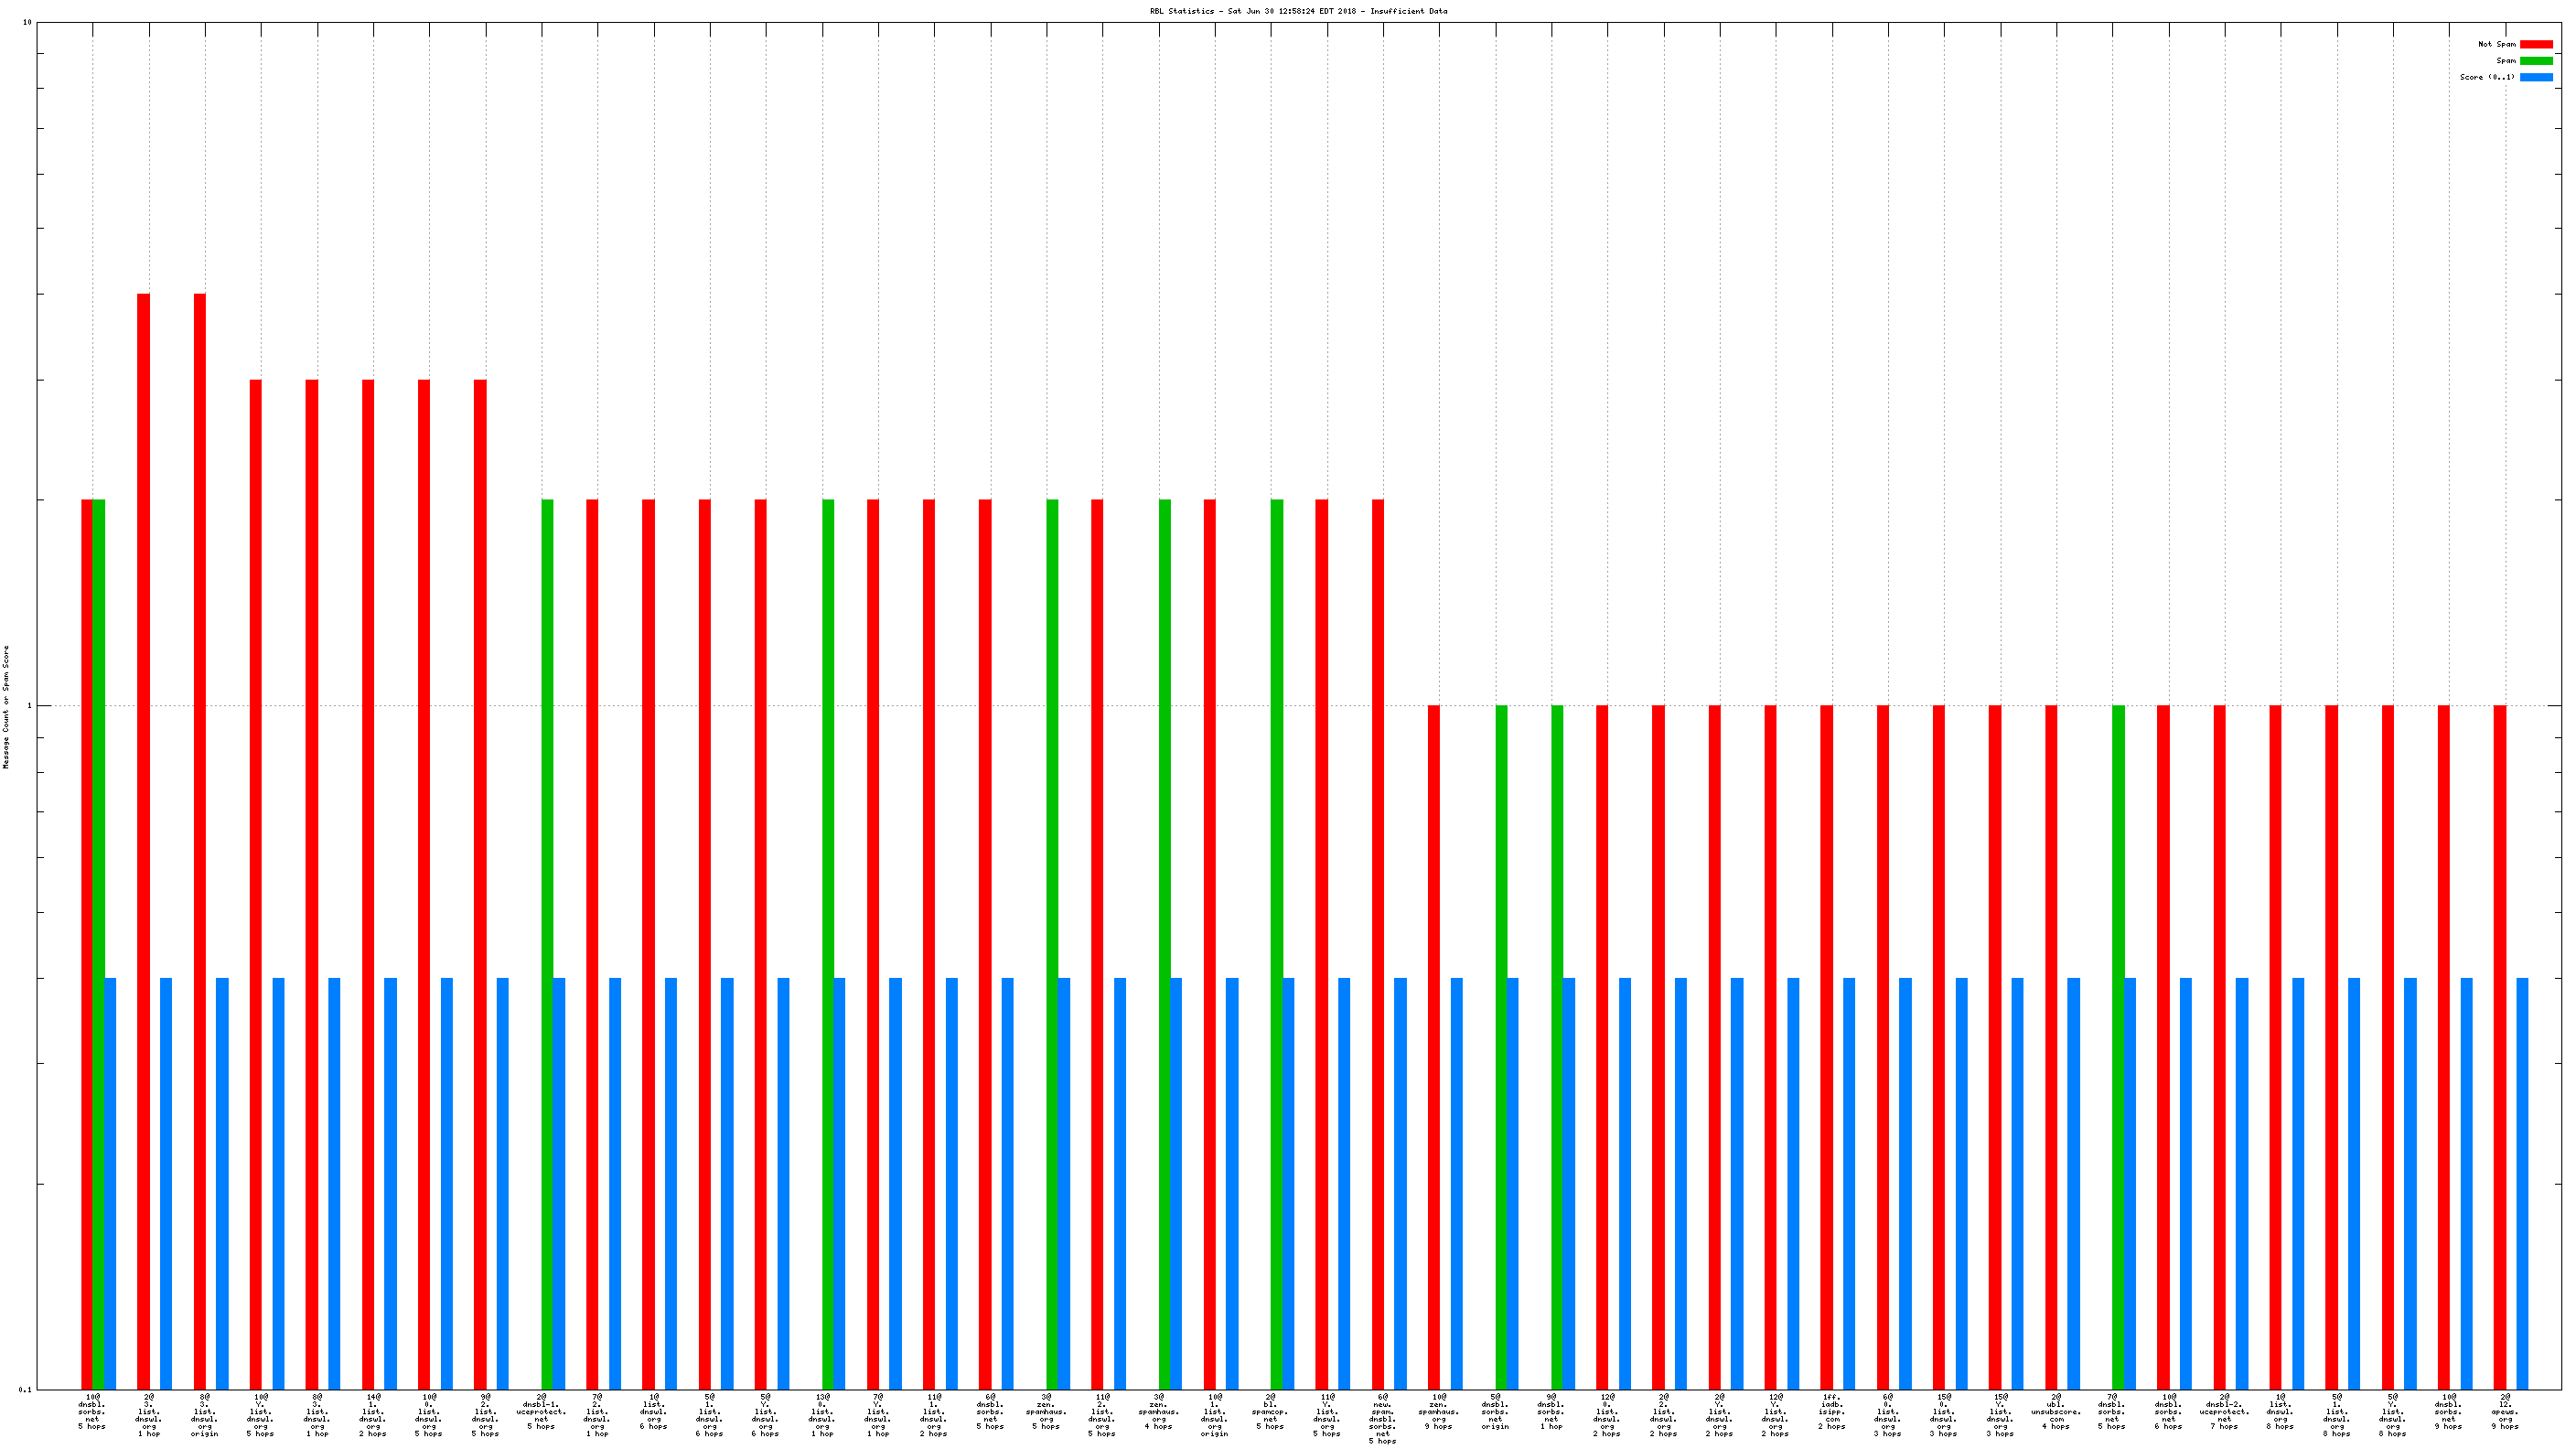Click the Message Count or Spam Score axis label
This screenshot has width=2576, height=1449.
coord(6,706)
